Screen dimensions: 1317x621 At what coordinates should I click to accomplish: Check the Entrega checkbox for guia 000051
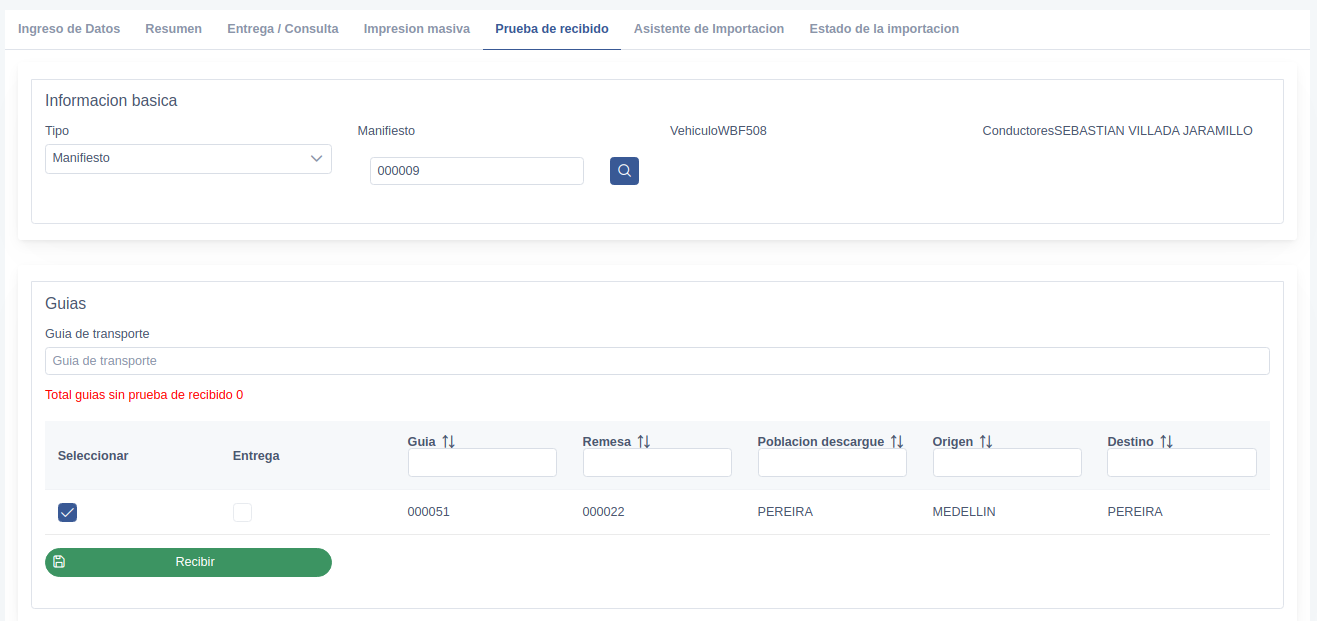(242, 512)
